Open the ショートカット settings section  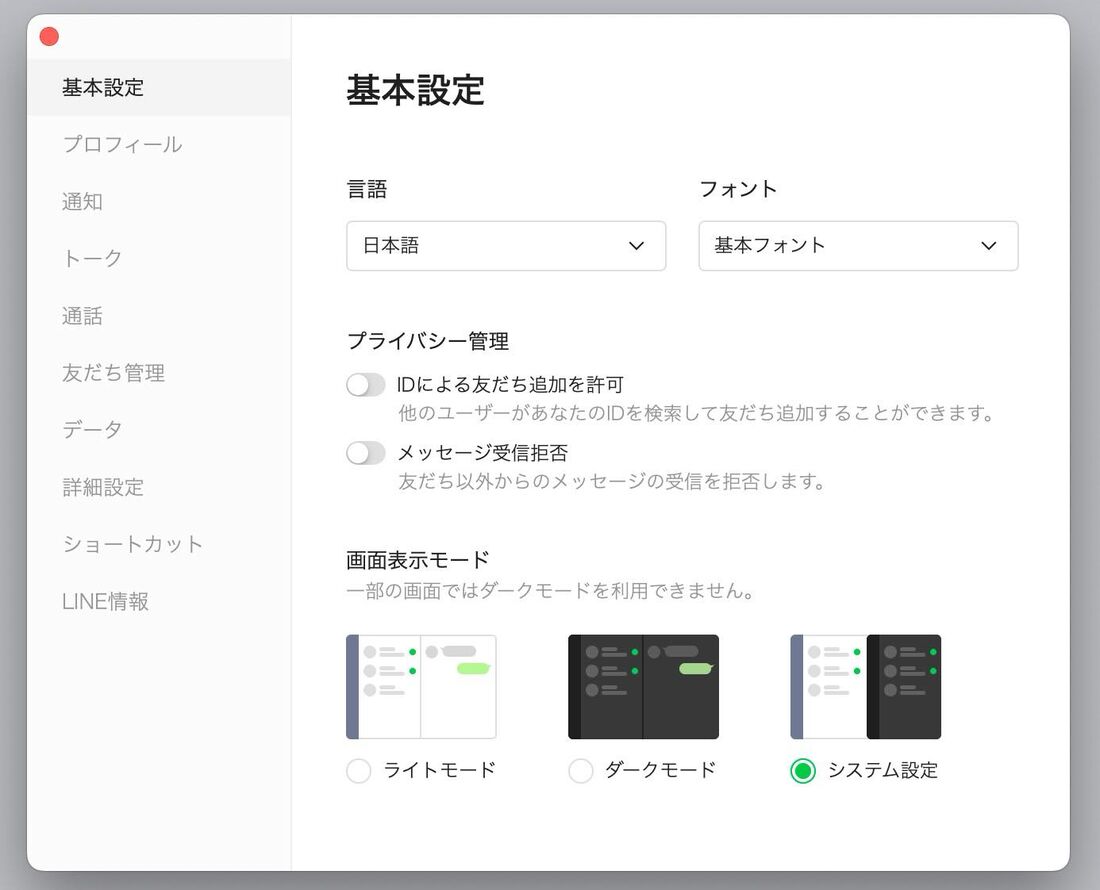click(x=132, y=544)
